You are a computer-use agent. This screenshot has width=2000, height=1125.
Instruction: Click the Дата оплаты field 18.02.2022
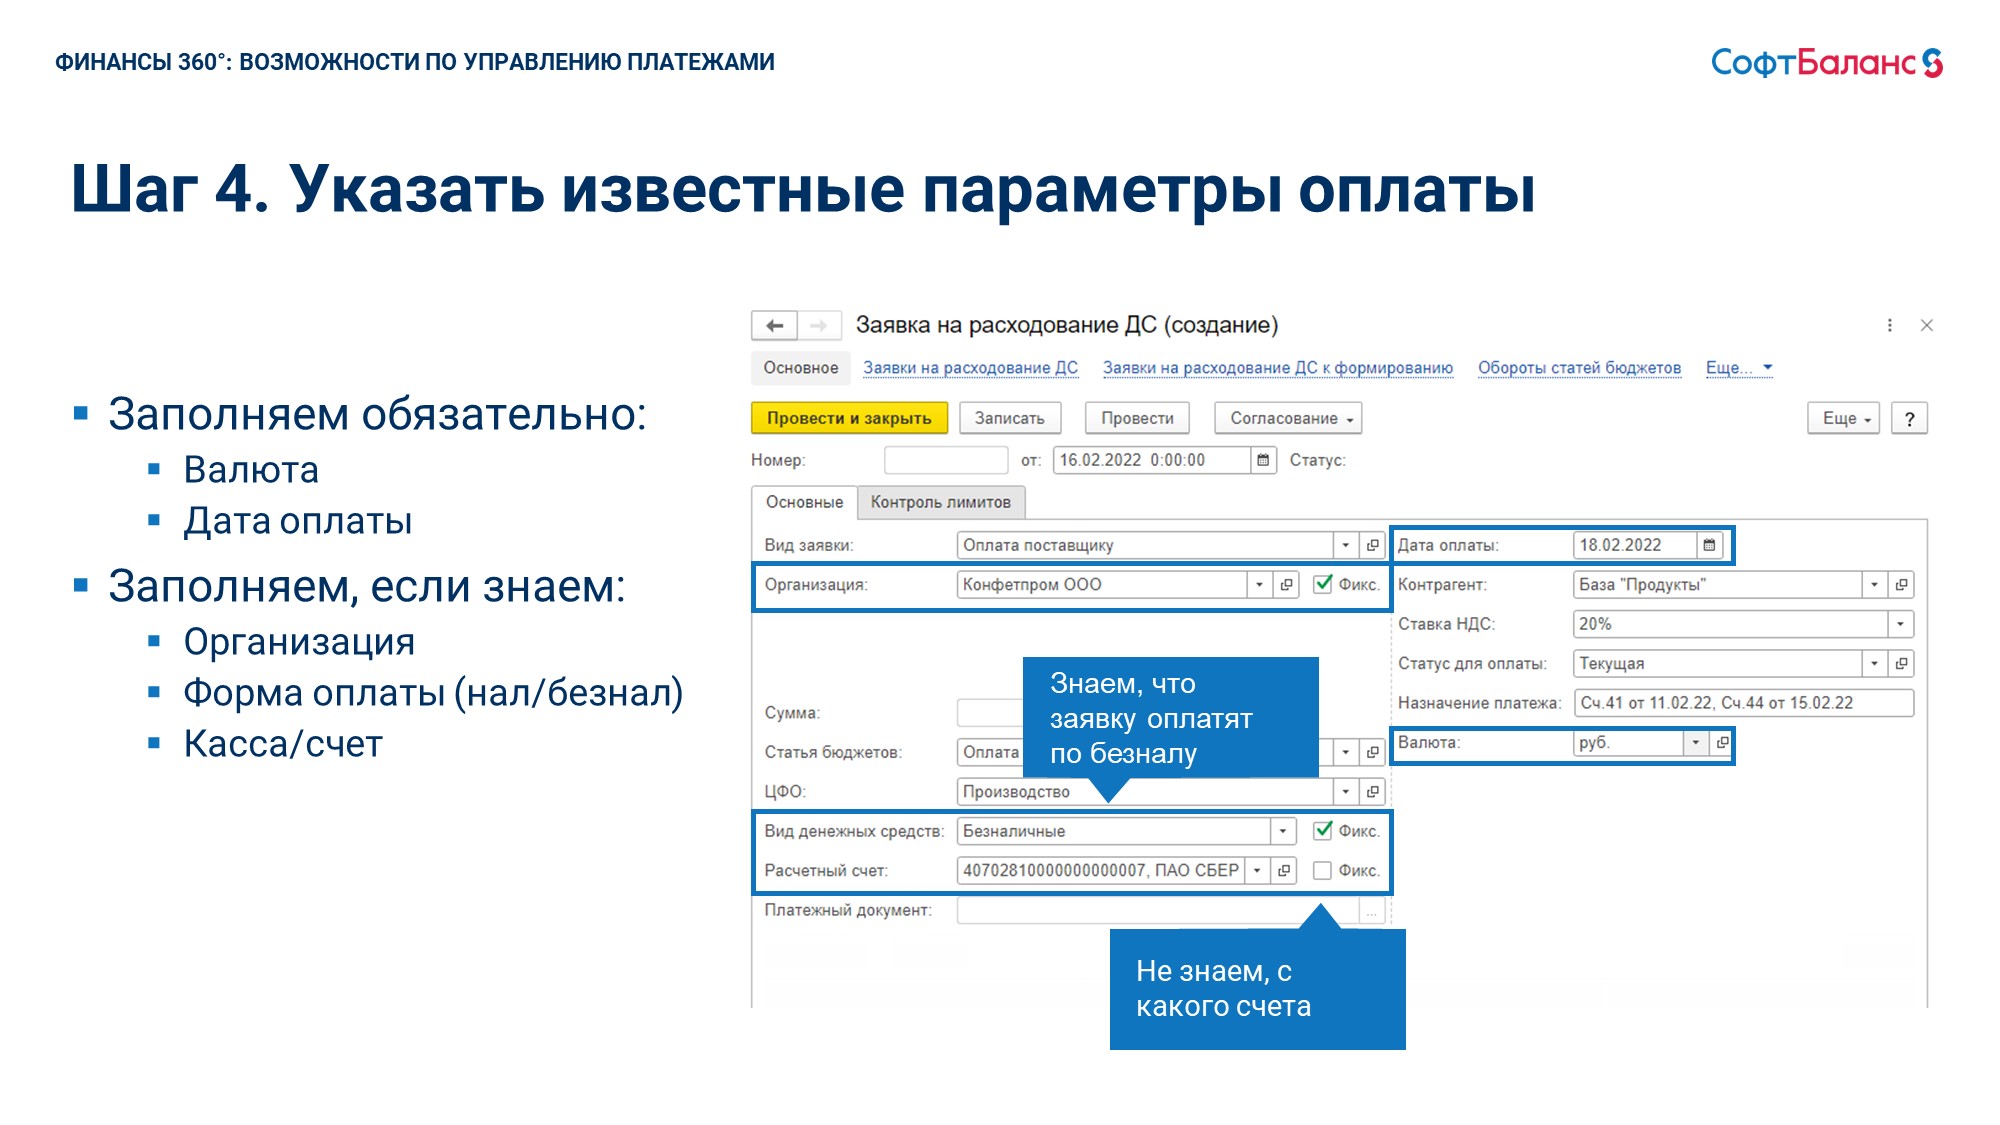tap(1635, 545)
